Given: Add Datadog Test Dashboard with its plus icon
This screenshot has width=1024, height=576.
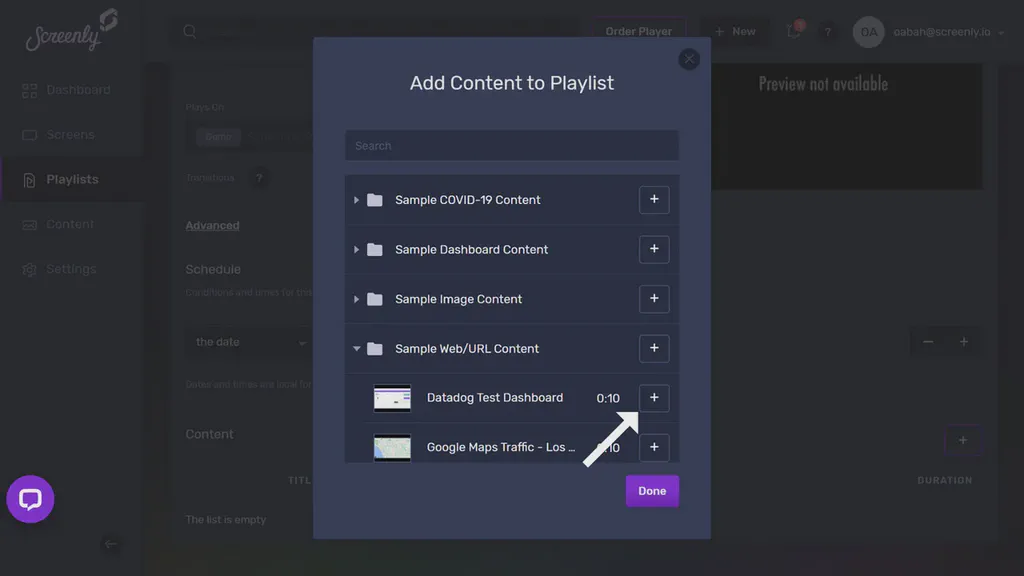Looking at the screenshot, I should [654, 397].
